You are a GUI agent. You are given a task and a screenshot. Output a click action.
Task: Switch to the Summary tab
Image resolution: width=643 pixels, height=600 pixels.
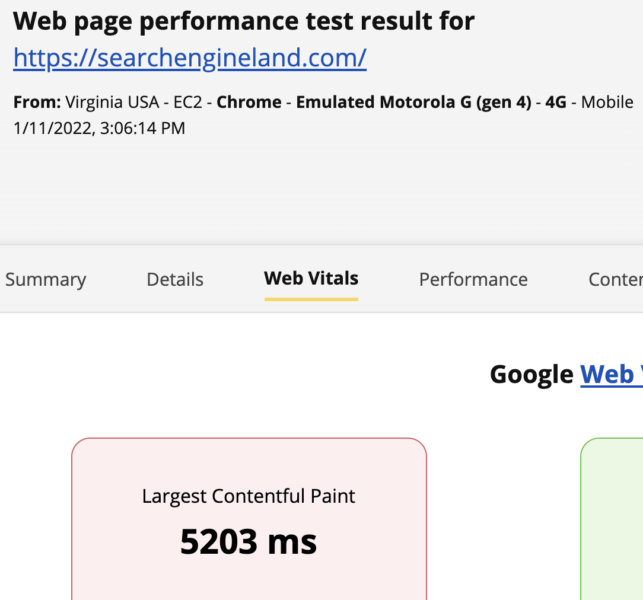45,280
